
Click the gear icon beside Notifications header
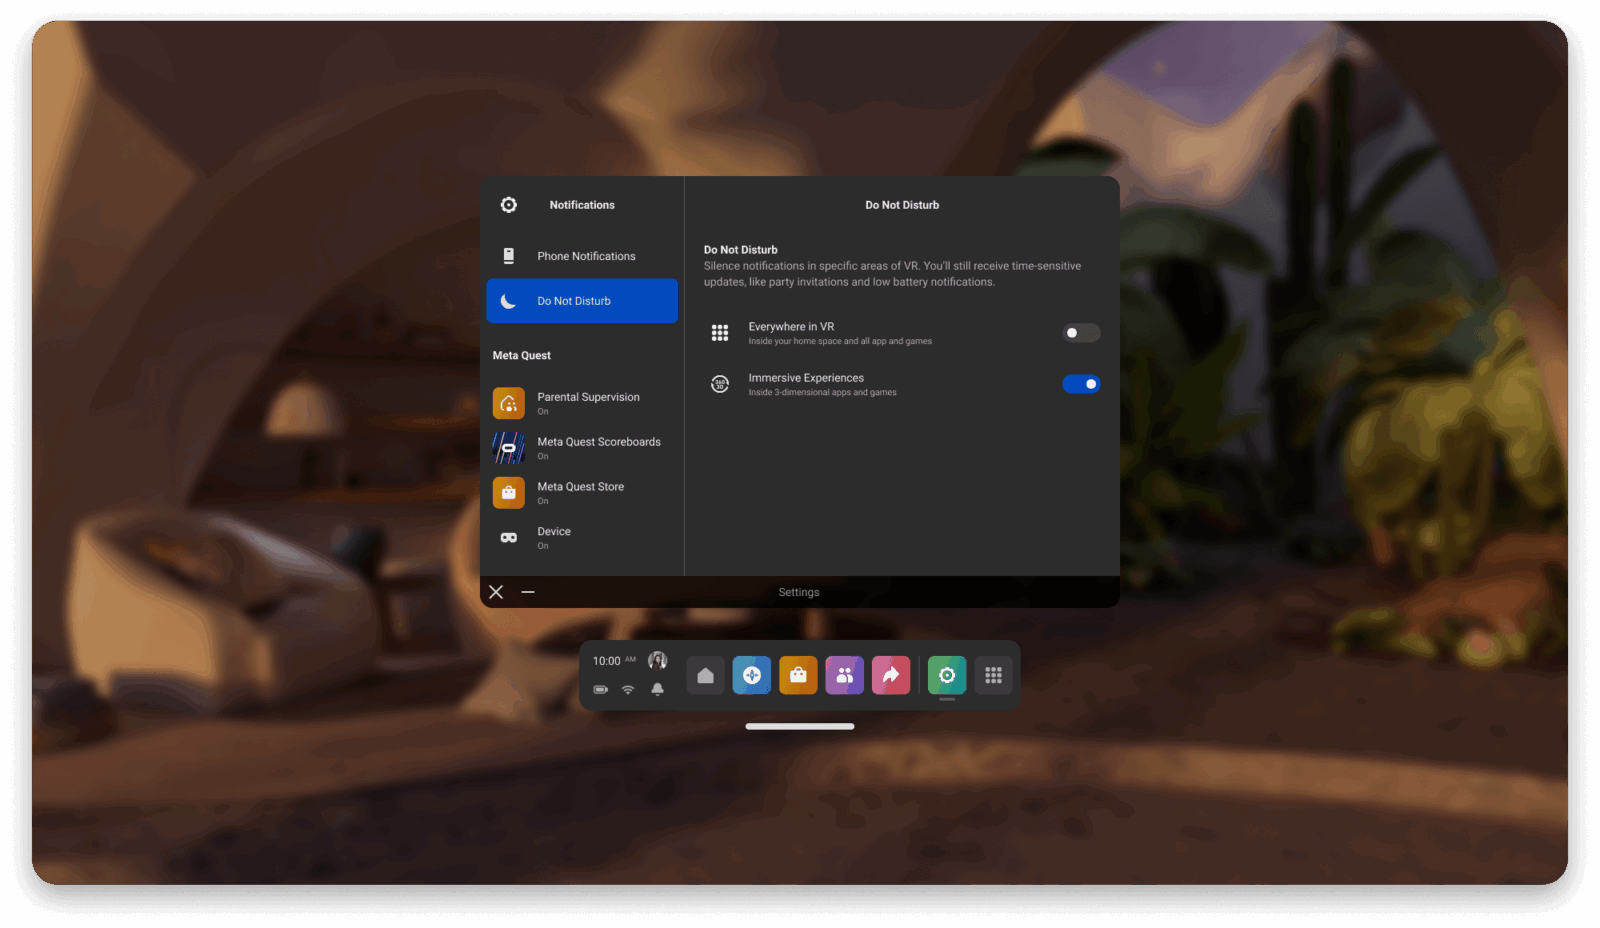pyautogui.click(x=509, y=205)
